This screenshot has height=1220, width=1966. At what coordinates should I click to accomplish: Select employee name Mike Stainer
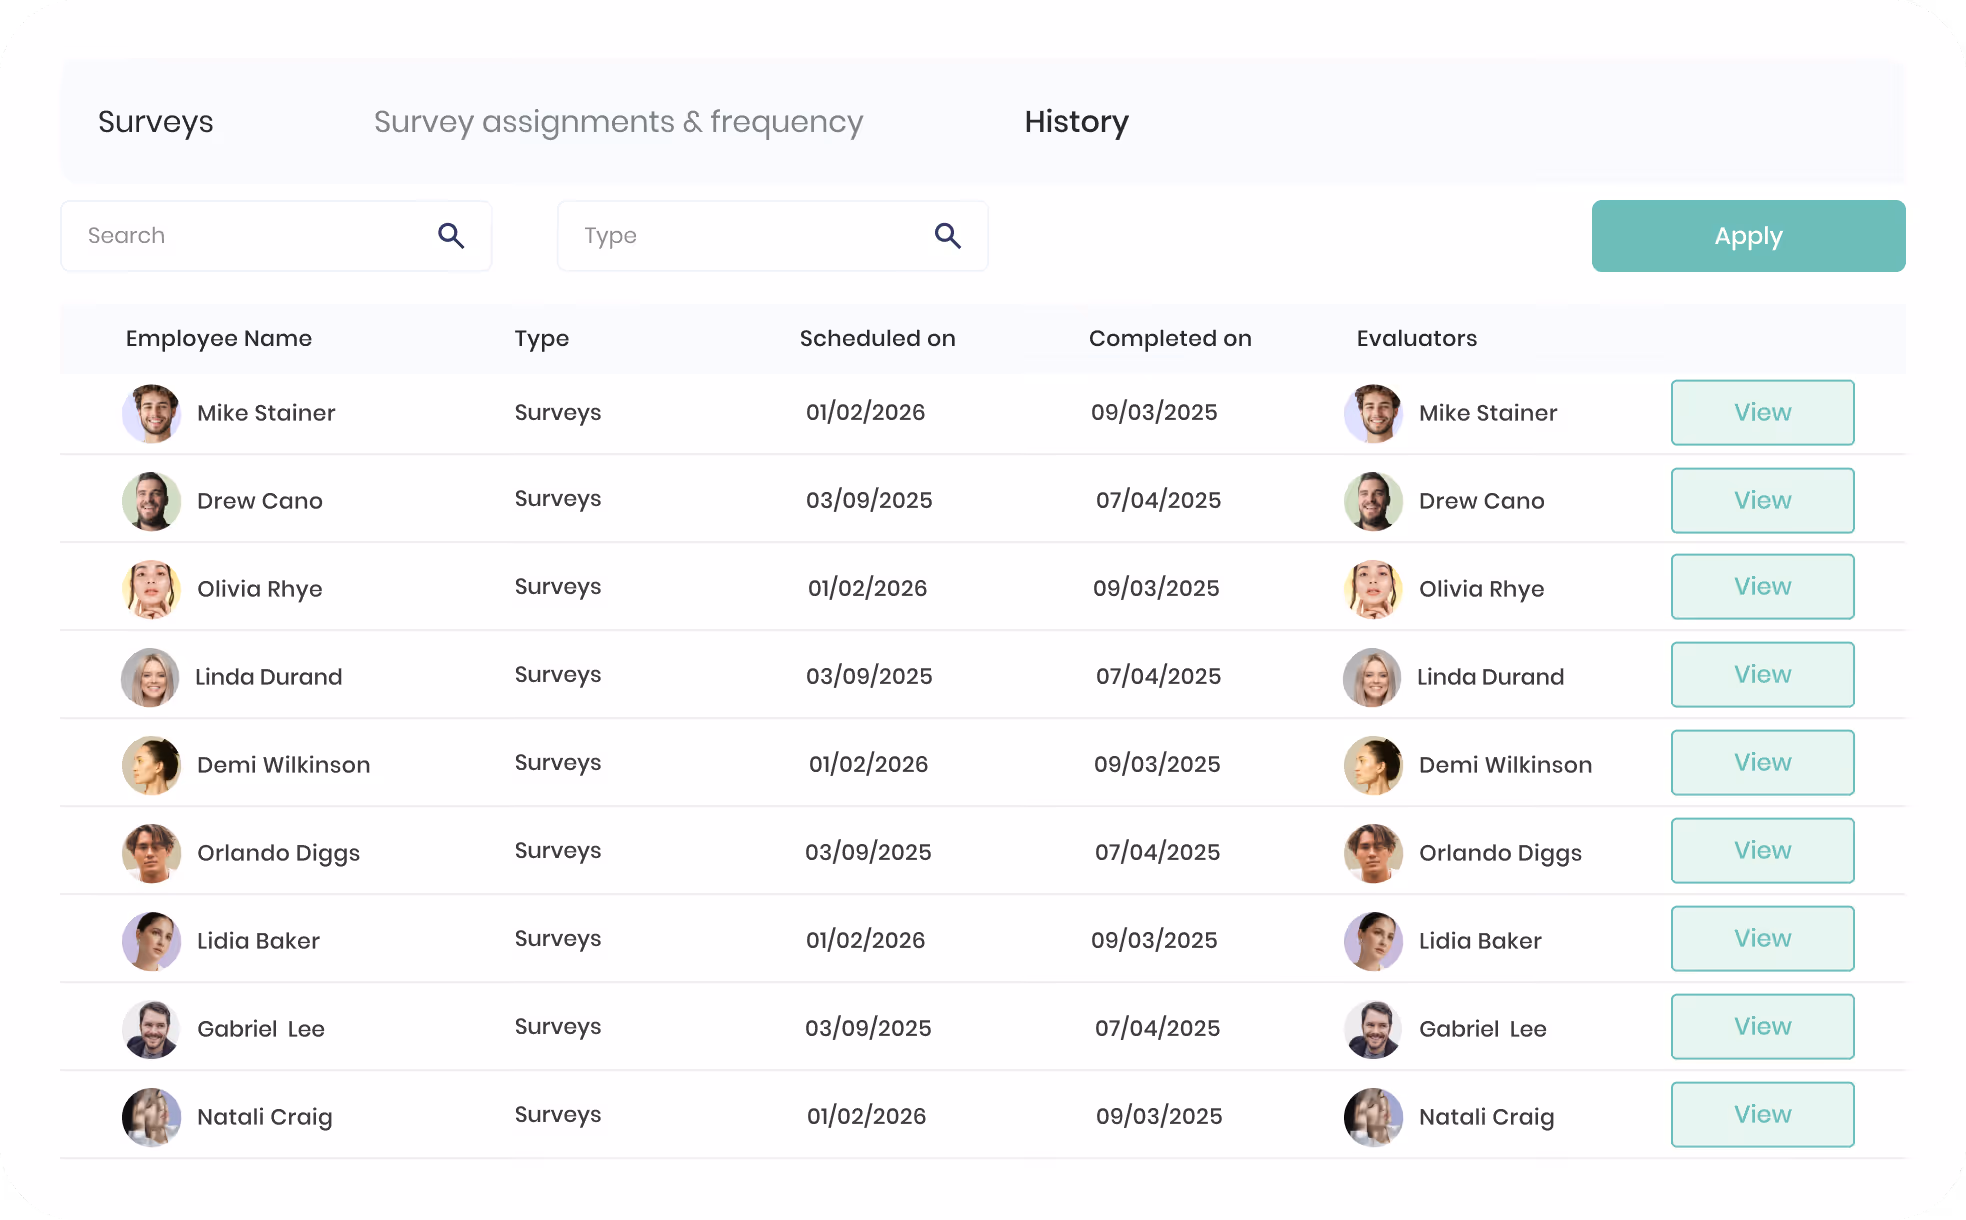point(266,413)
